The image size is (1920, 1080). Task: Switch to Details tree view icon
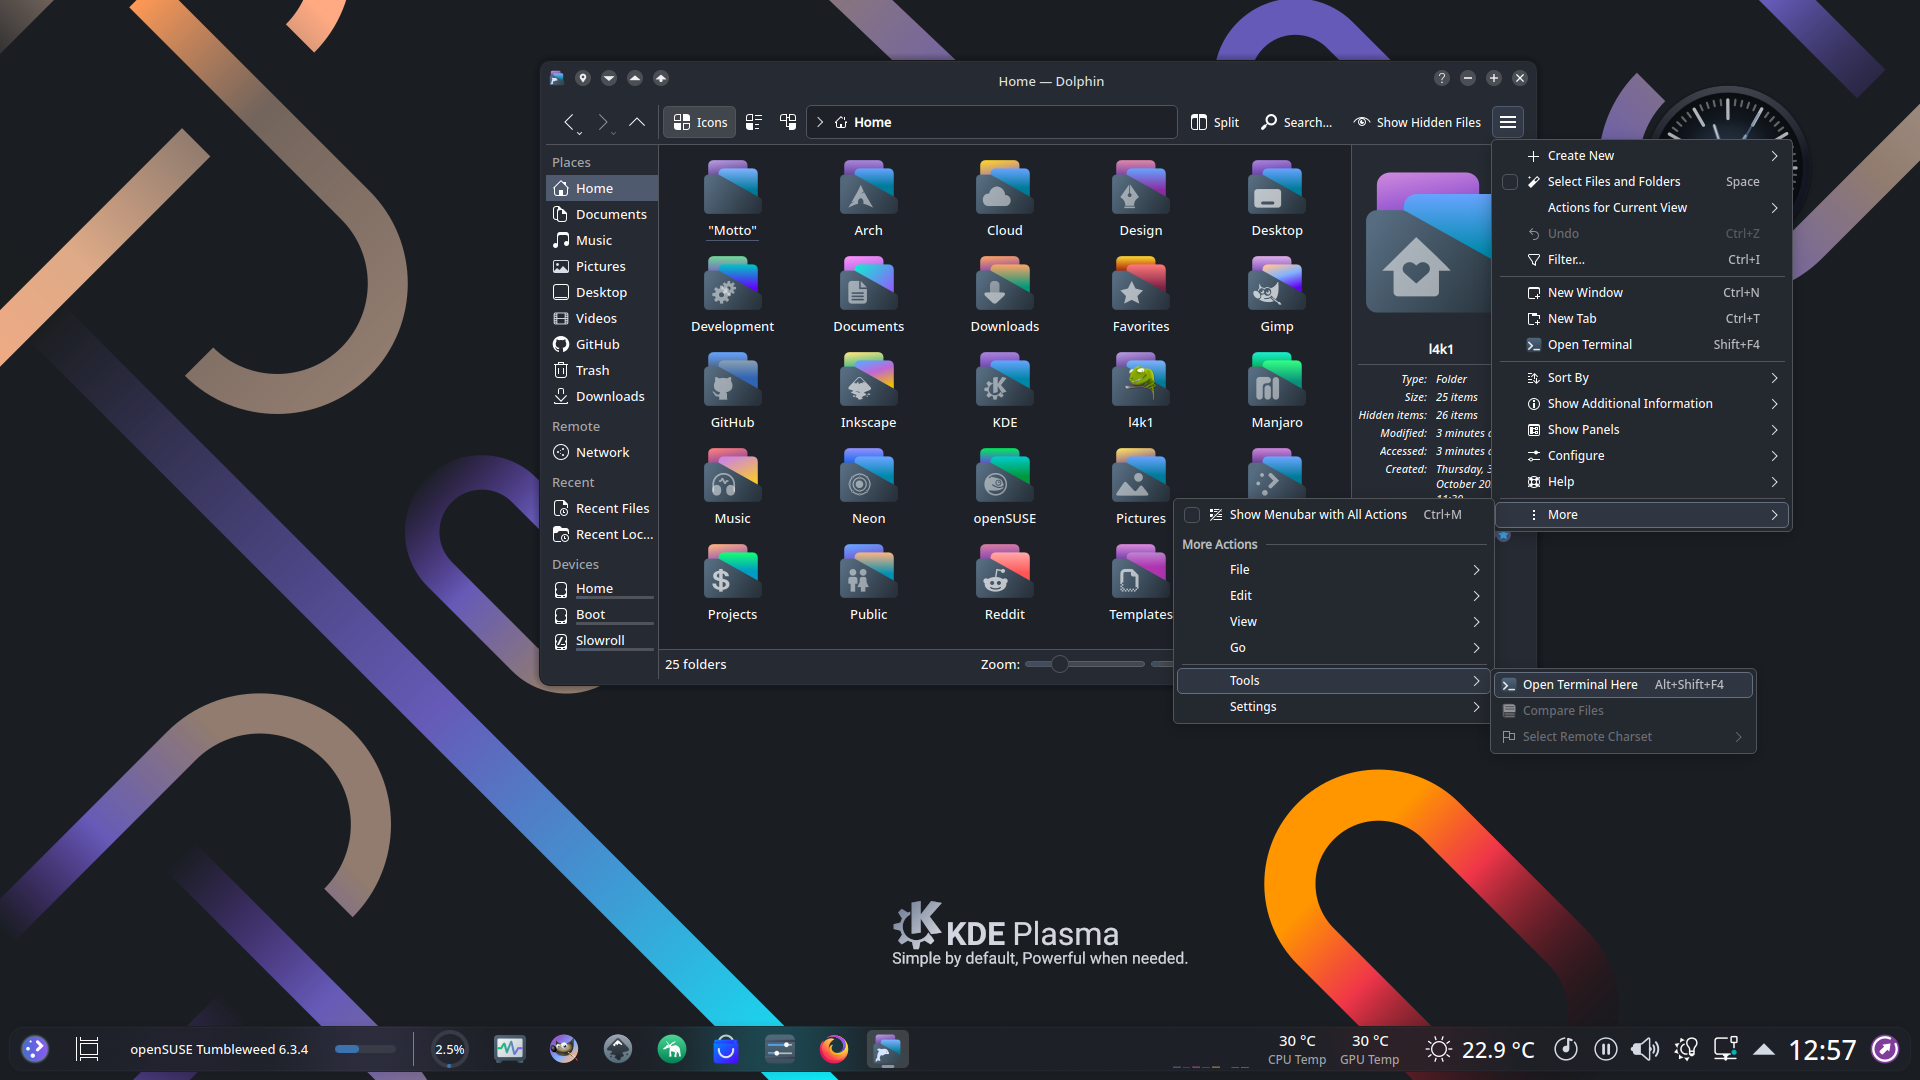pos(788,122)
